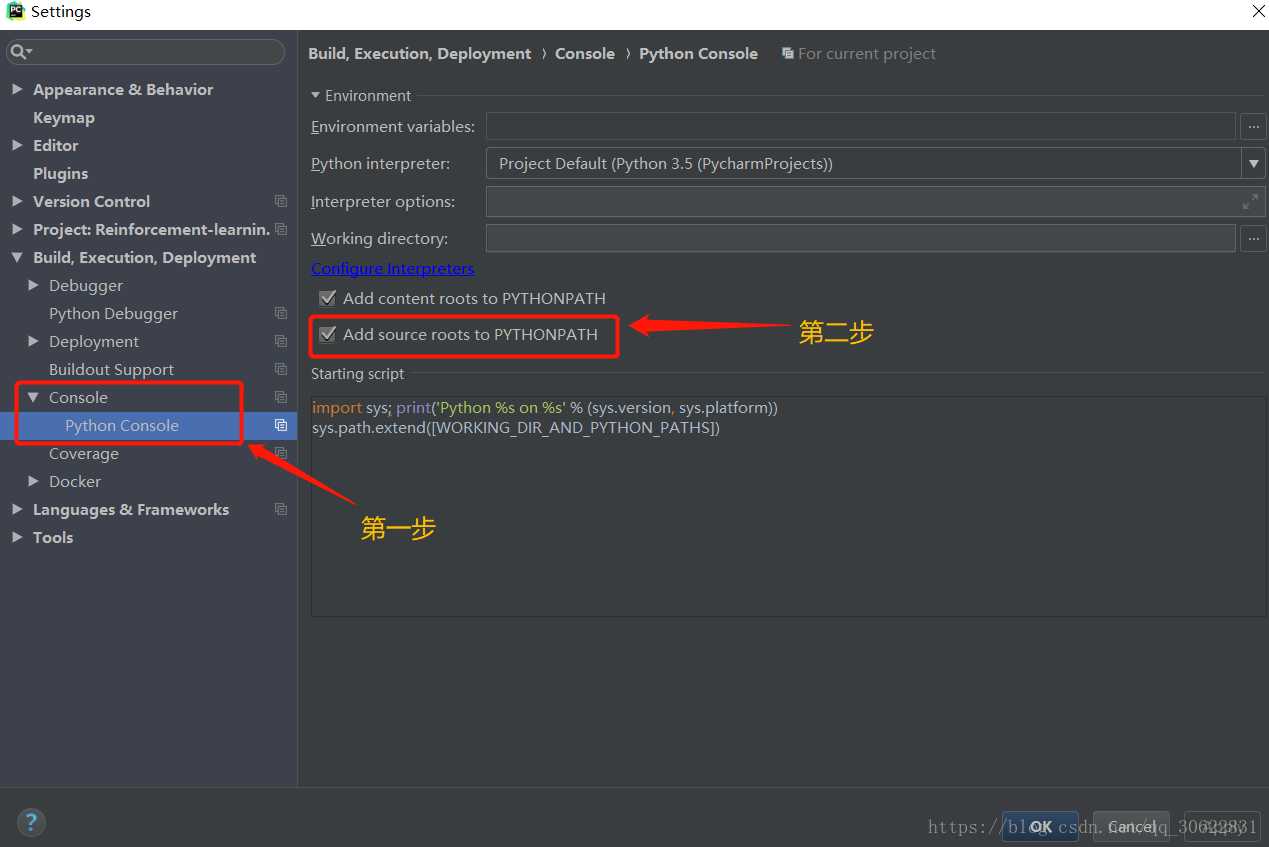
Task: Expand the Languages & Frameworks arrow
Action: (17, 509)
